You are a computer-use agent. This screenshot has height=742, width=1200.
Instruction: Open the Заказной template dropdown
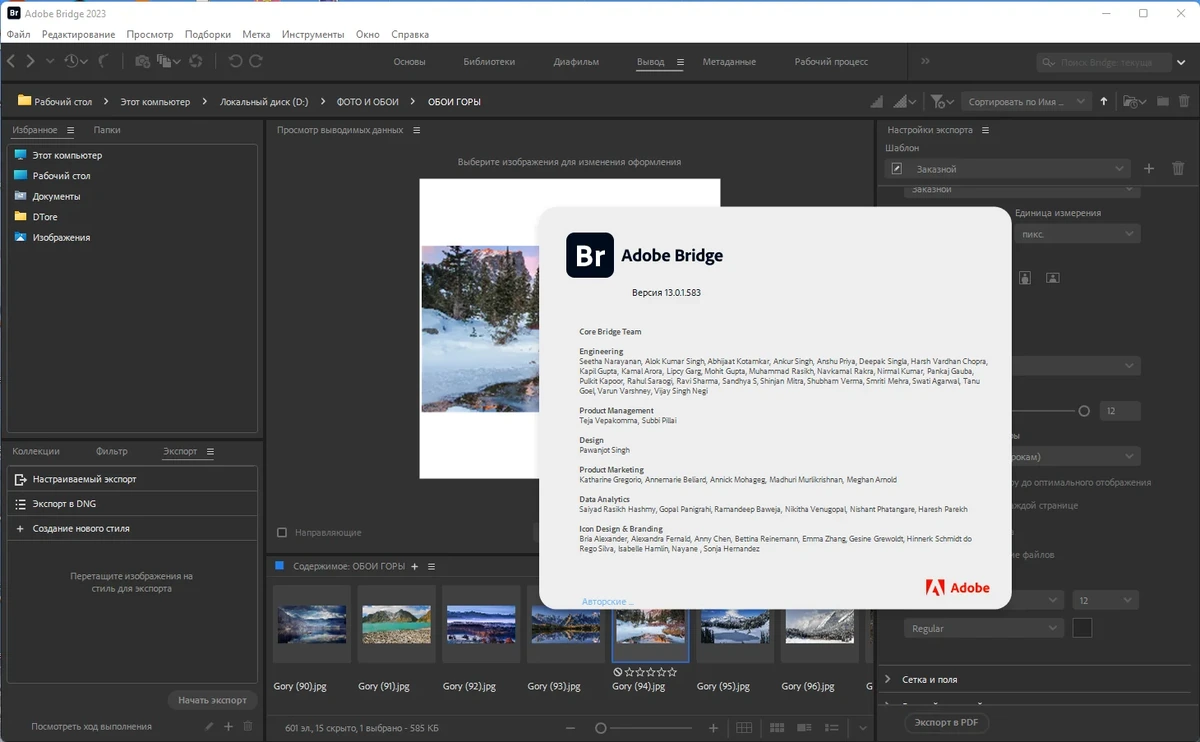pos(1008,169)
